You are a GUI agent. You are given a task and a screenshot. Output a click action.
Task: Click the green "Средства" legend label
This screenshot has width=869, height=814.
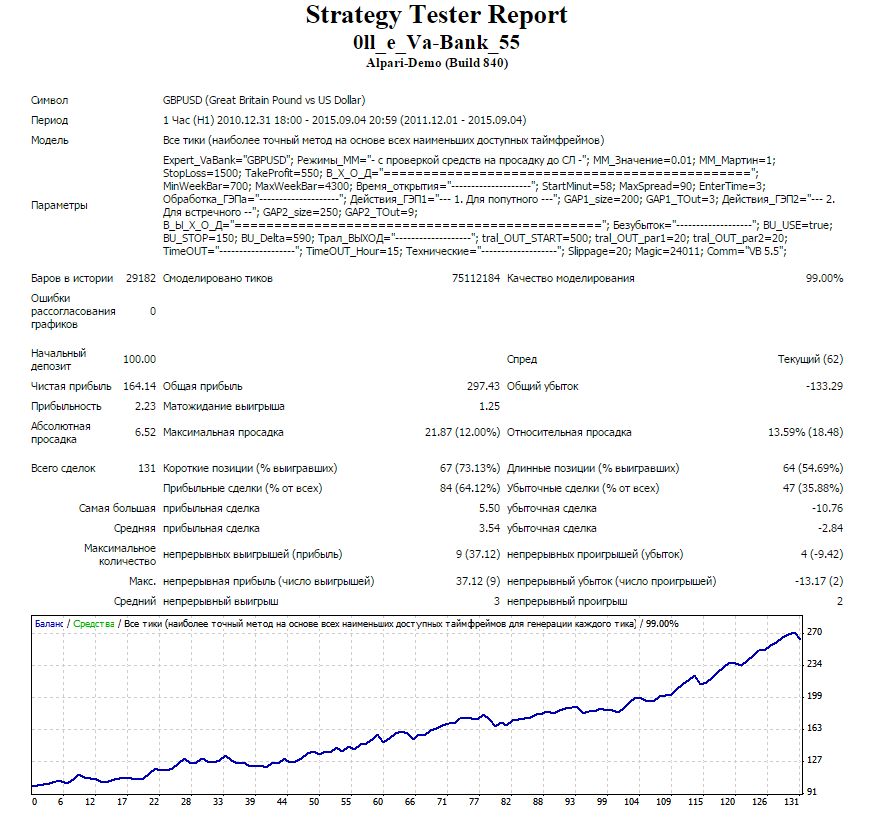point(94,624)
